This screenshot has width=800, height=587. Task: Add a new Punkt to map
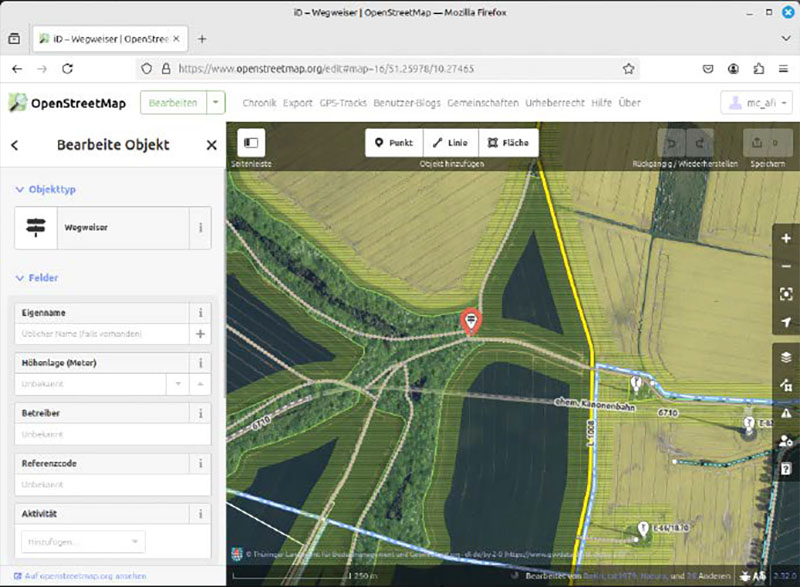(394, 143)
